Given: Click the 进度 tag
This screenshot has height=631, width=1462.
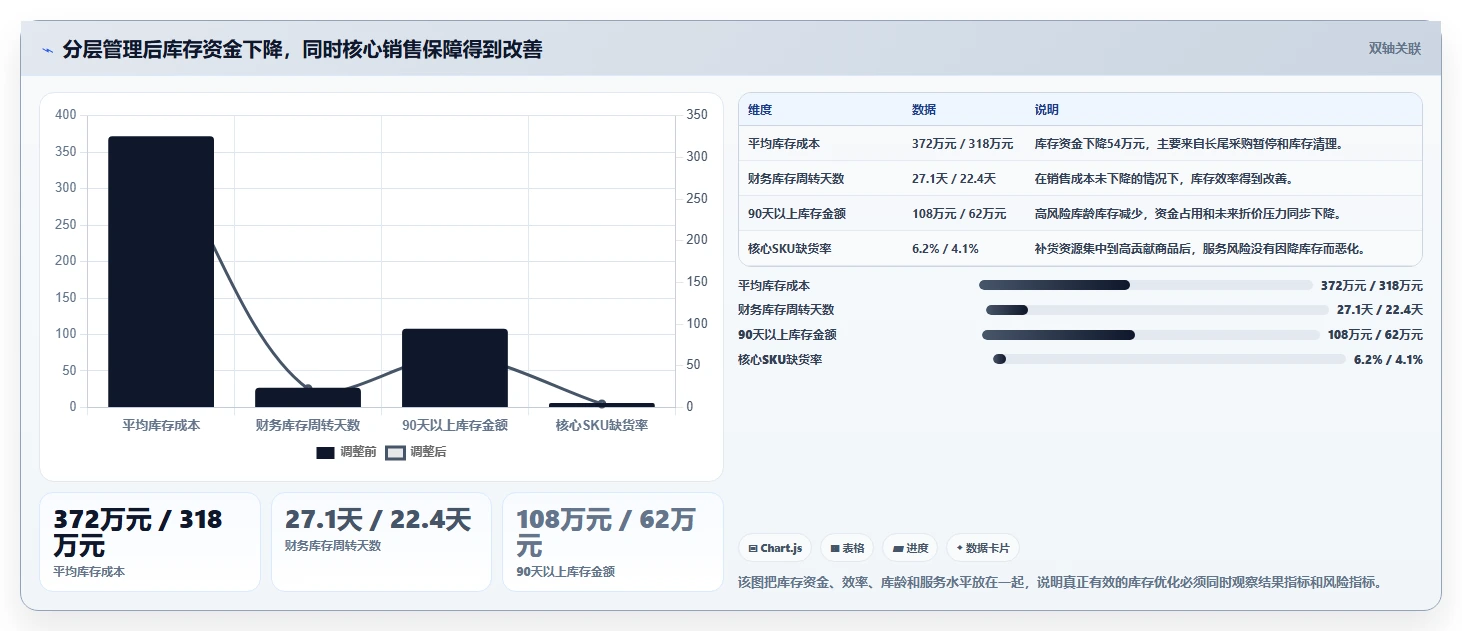Looking at the screenshot, I should point(910,548).
